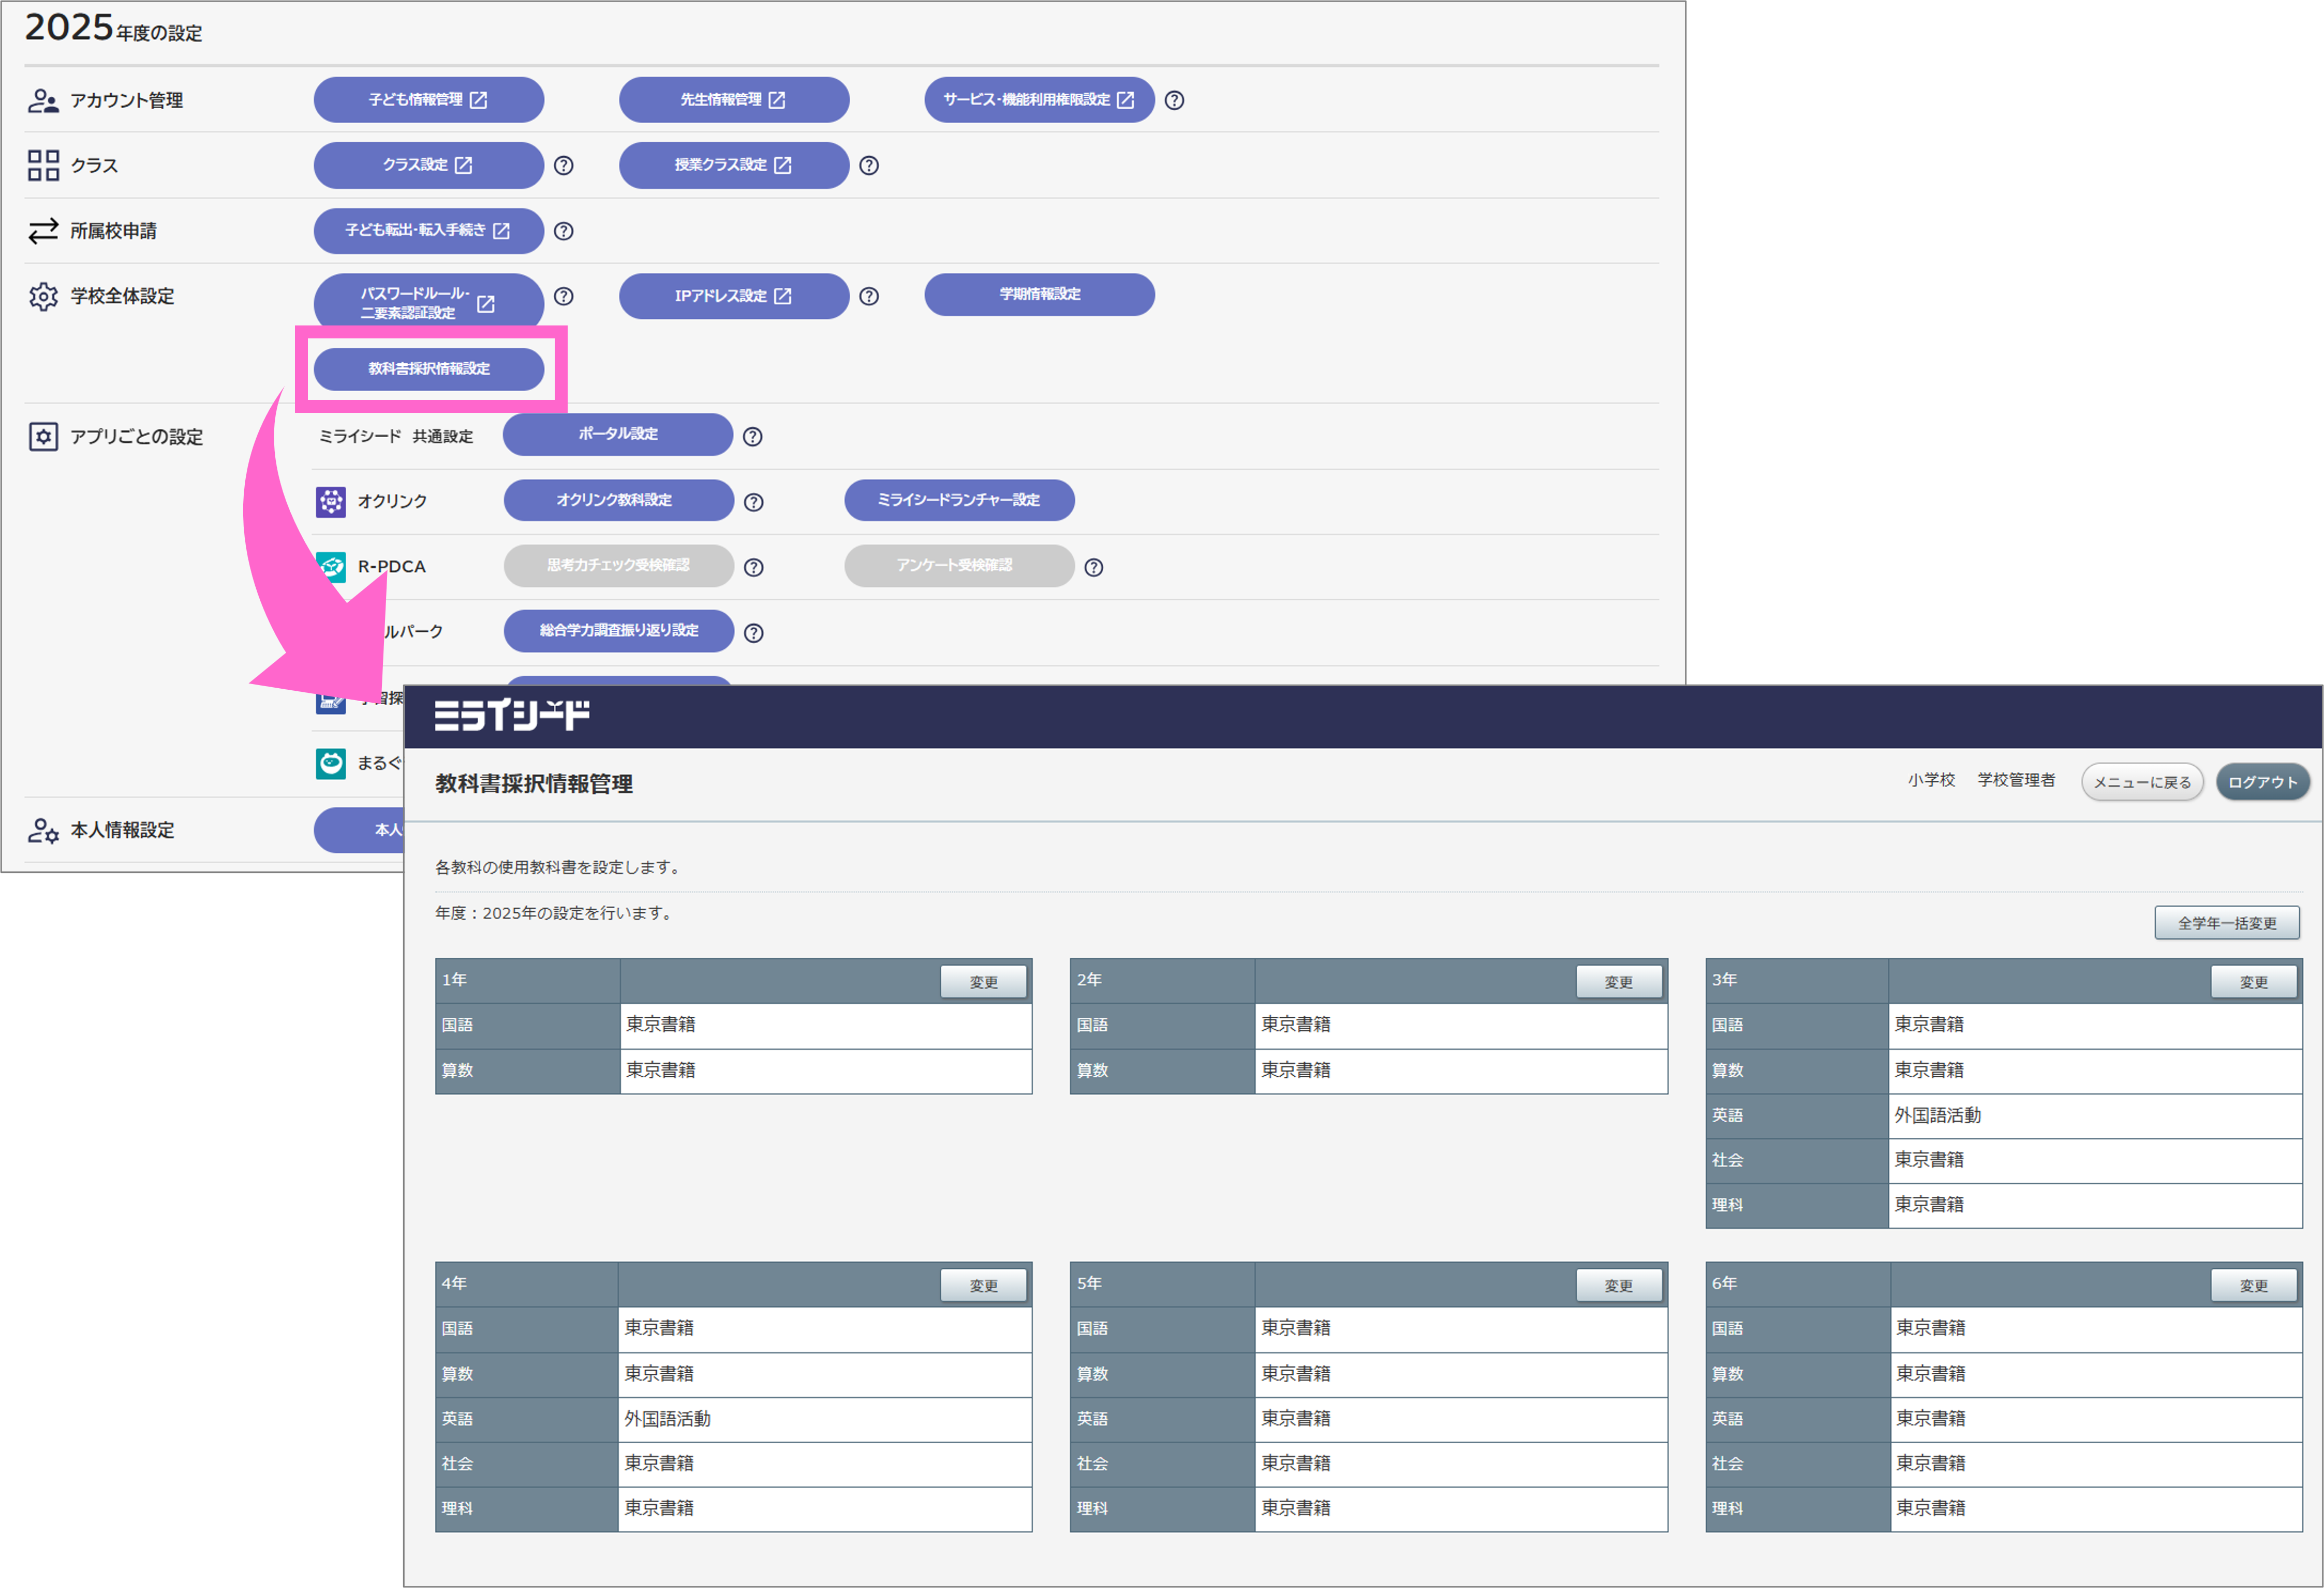Click 変更 button for 1年 table
The width and height of the screenshot is (2324, 1588).
(x=983, y=982)
